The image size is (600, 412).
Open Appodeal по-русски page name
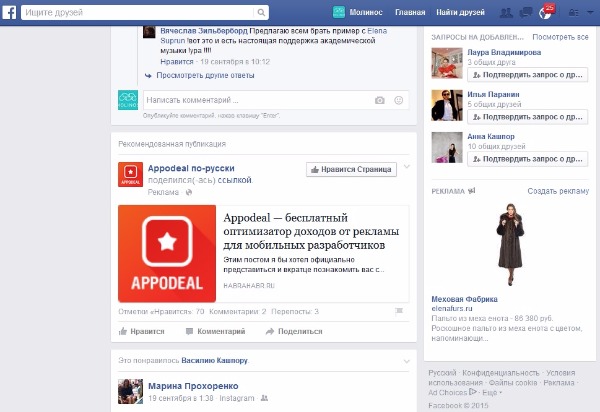coord(191,168)
